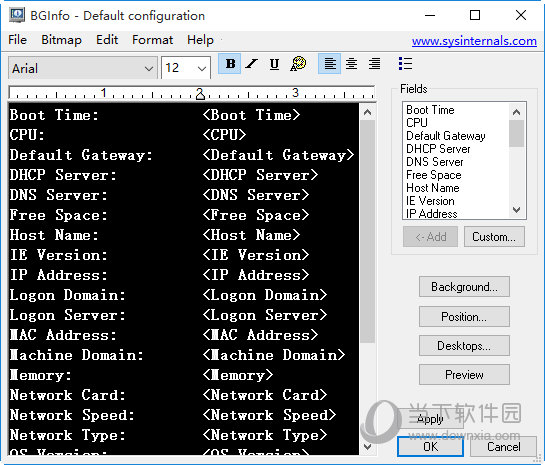Screen dimensions: 545x465
Task: Toggle bullet list formatting
Action: (x=405, y=64)
